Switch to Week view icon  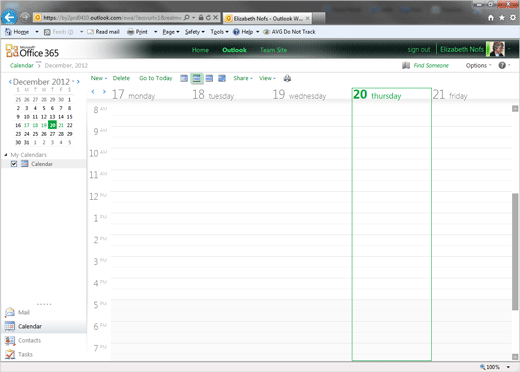209,78
